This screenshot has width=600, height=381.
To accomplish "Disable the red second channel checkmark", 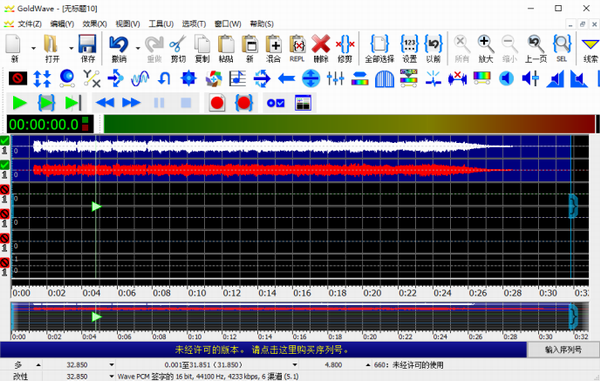I will coord(5,165).
